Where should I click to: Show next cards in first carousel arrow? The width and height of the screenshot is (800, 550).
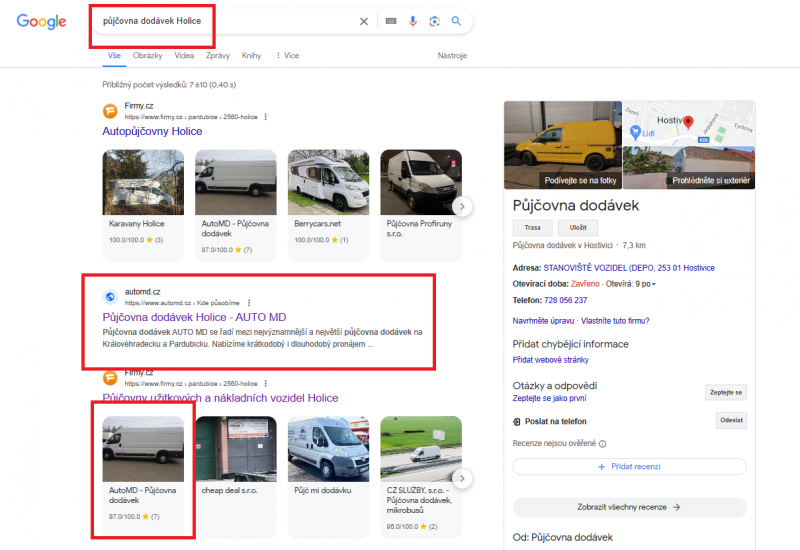pyautogui.click(x=462, y=207)
